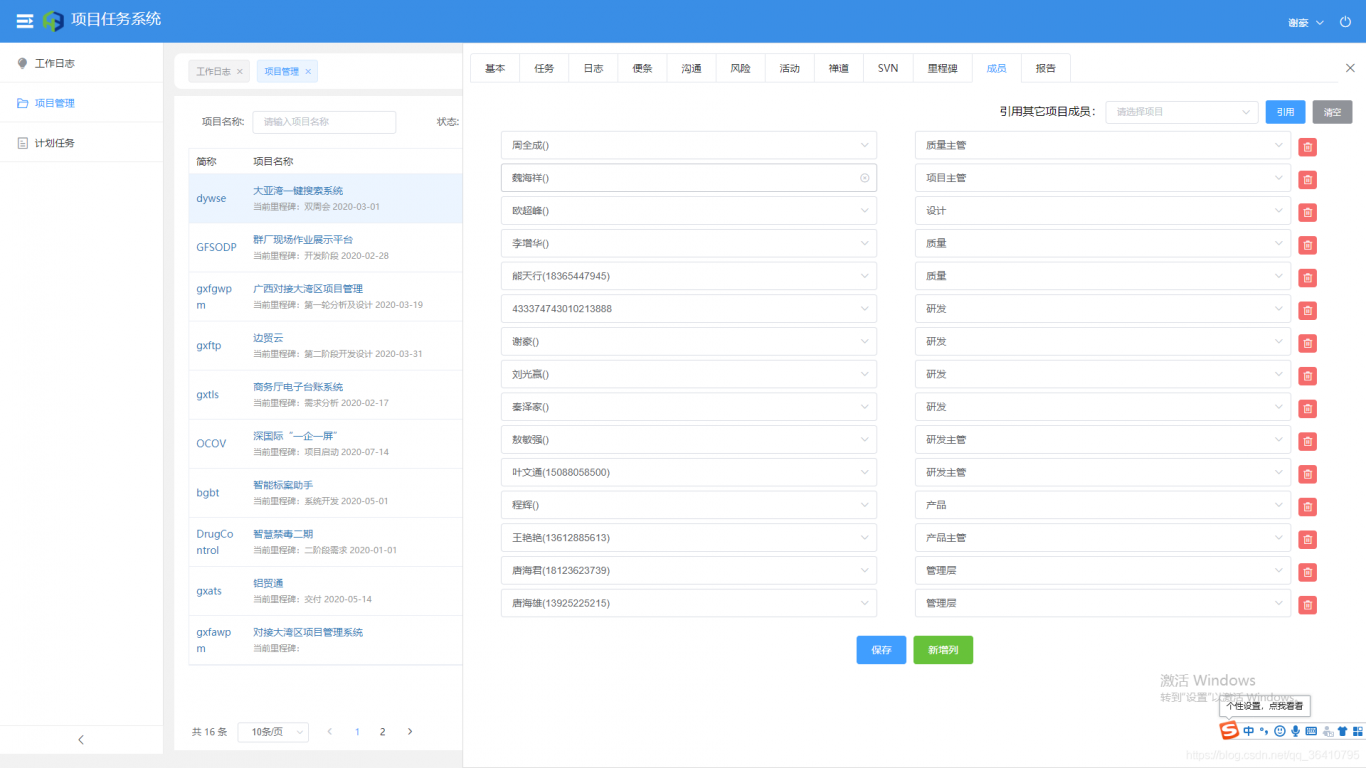Open the 项目主管 role dropdown
The width and height of the screenshot is (1366, 768).
[x=1103, y=178]
